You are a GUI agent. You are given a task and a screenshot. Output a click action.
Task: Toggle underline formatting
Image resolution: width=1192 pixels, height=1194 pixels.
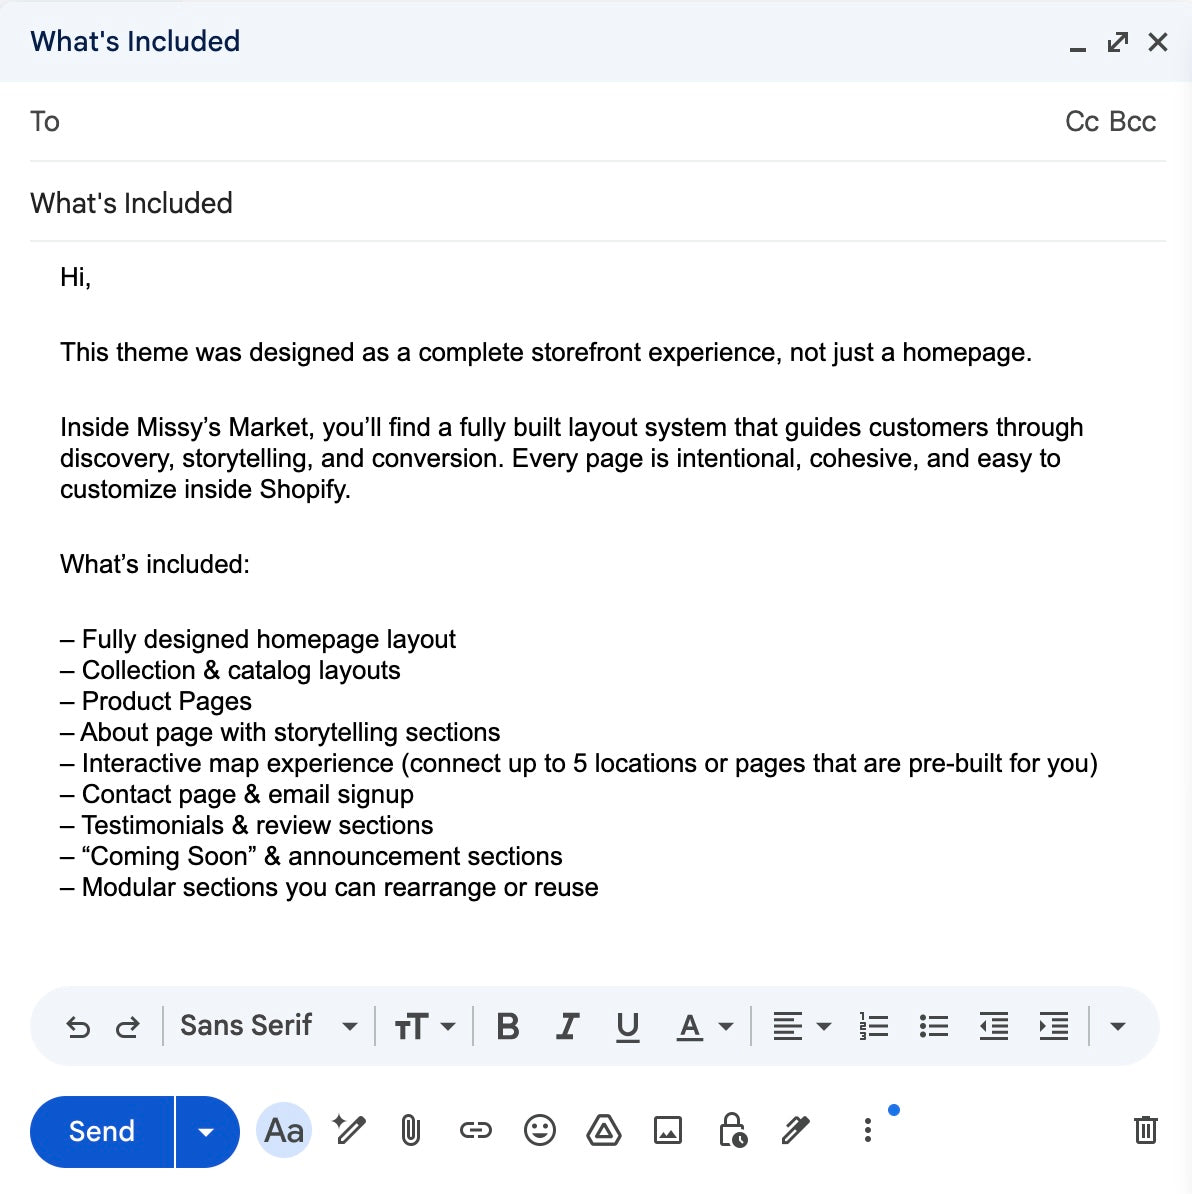pyautogui.click(x=628, y=1027)
